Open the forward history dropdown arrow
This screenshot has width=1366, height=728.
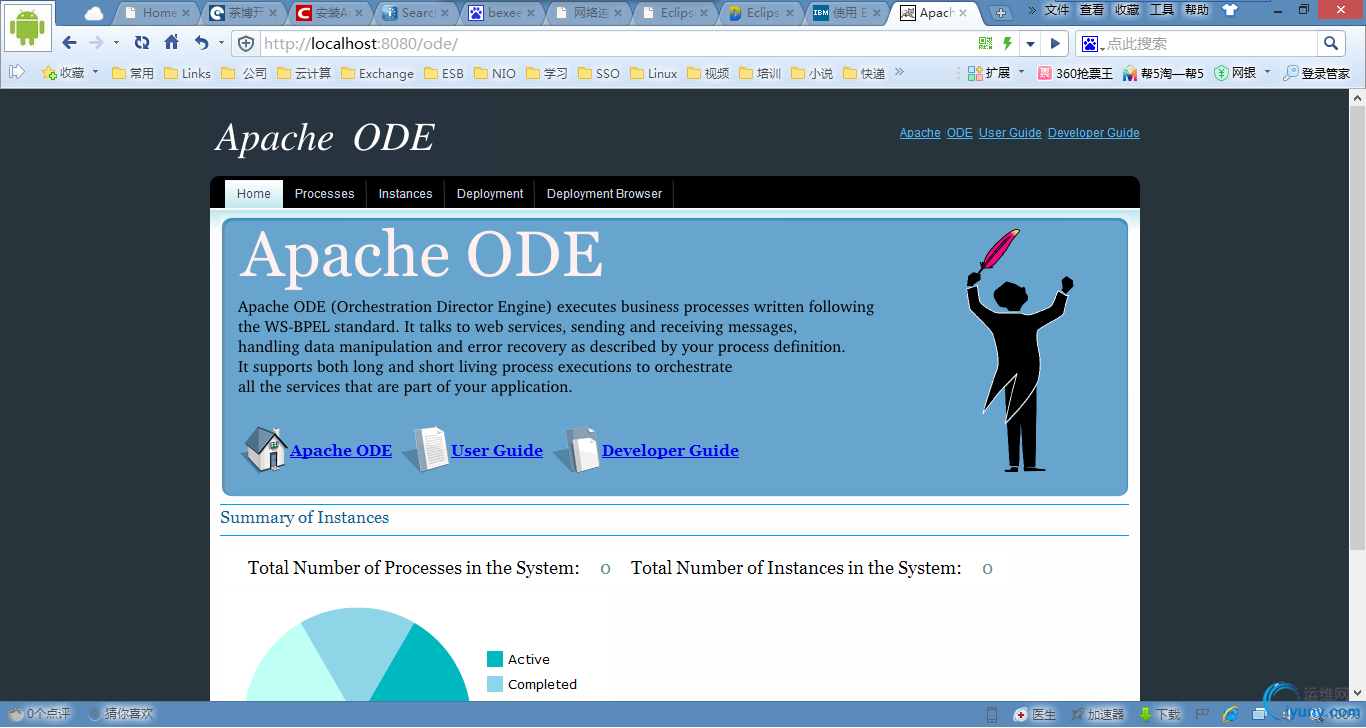pyautogui.click(x=116, y=44)
